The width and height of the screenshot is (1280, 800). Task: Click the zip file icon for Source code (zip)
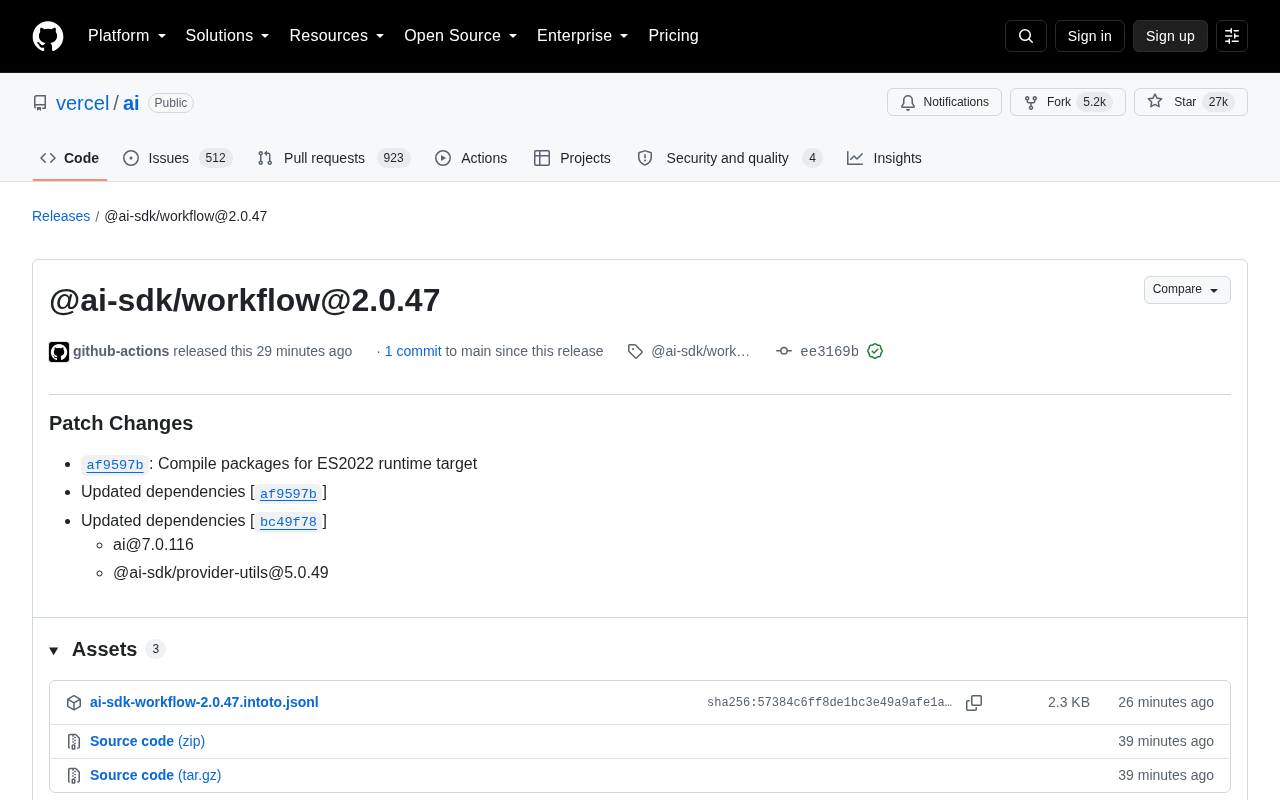[74, 742]
